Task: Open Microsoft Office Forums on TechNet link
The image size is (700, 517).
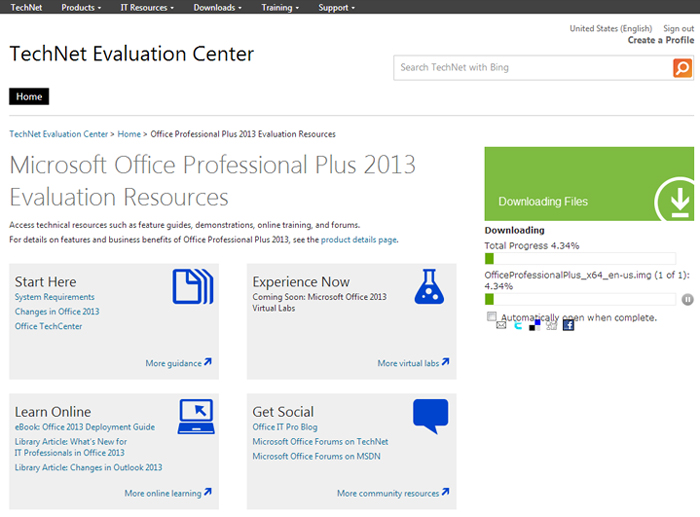Action: tap(320, 442)
